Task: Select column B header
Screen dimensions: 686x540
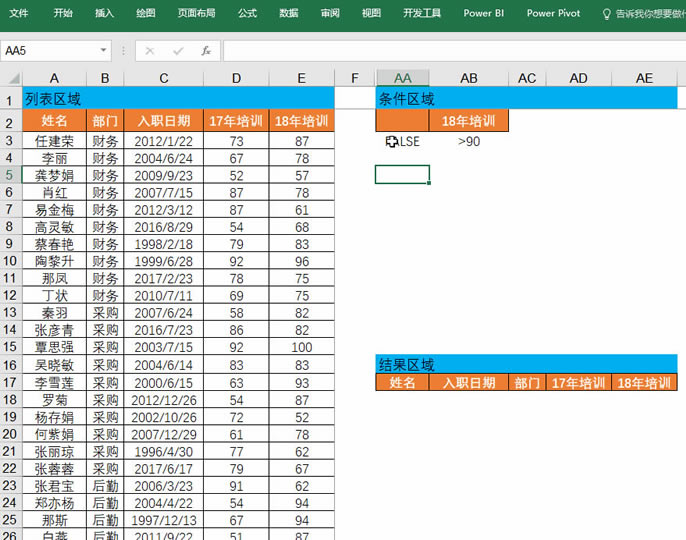Action: click(105, 78)
